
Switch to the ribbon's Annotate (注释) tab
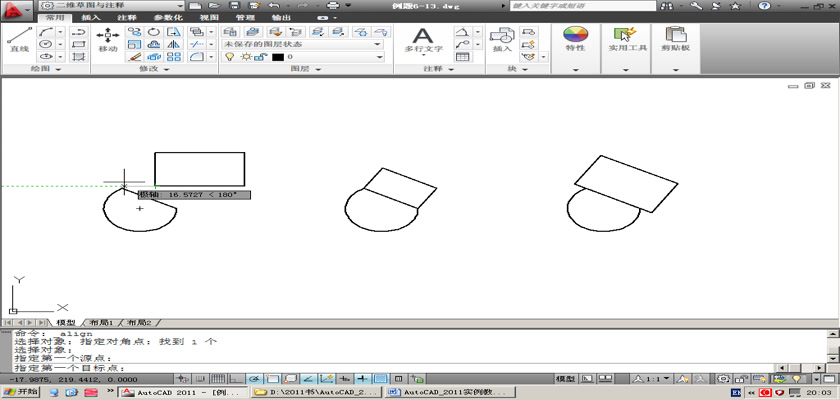click(x=126, y=18)
